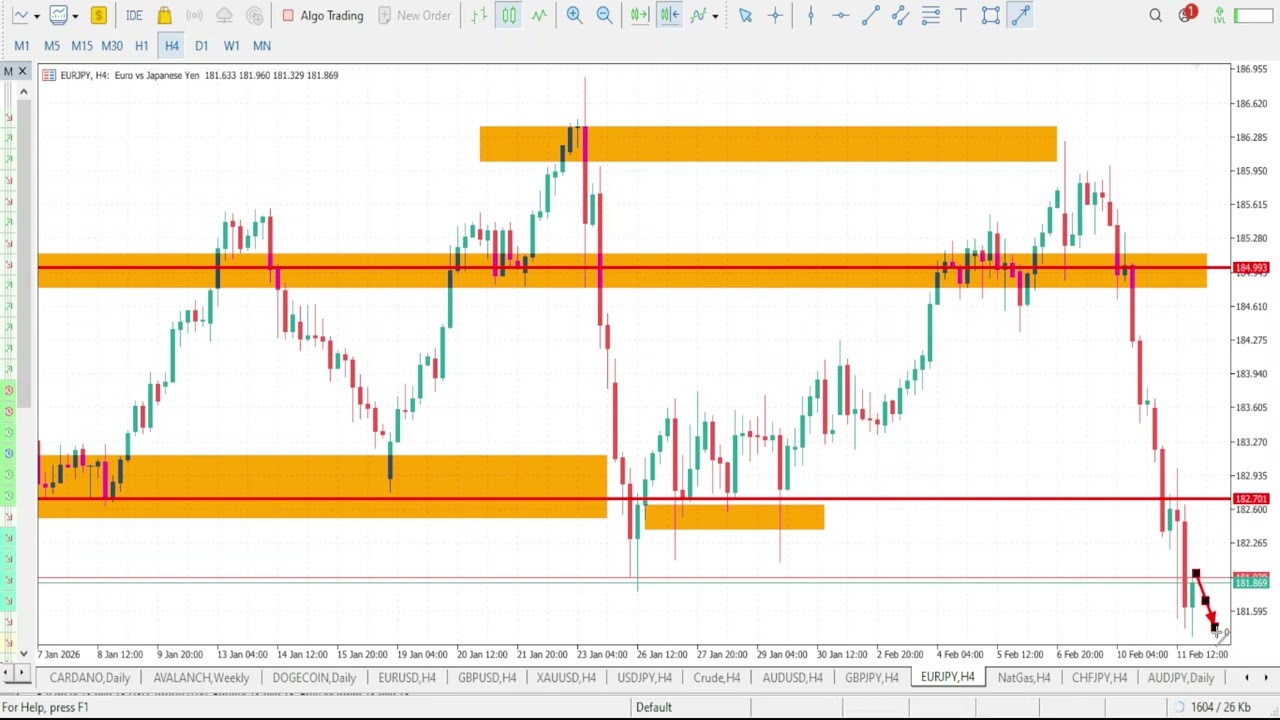Select the crosshair tool
1280x720 pixels.
[x=775, y=15]
